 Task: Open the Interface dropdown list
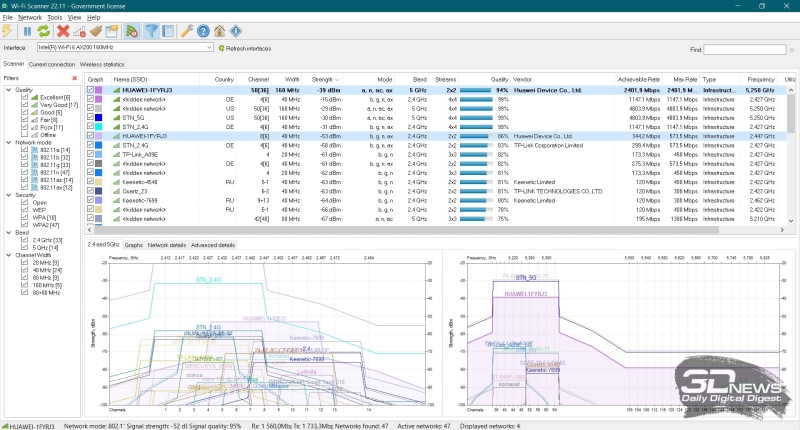pyautogui.click(x=208, y=48)
